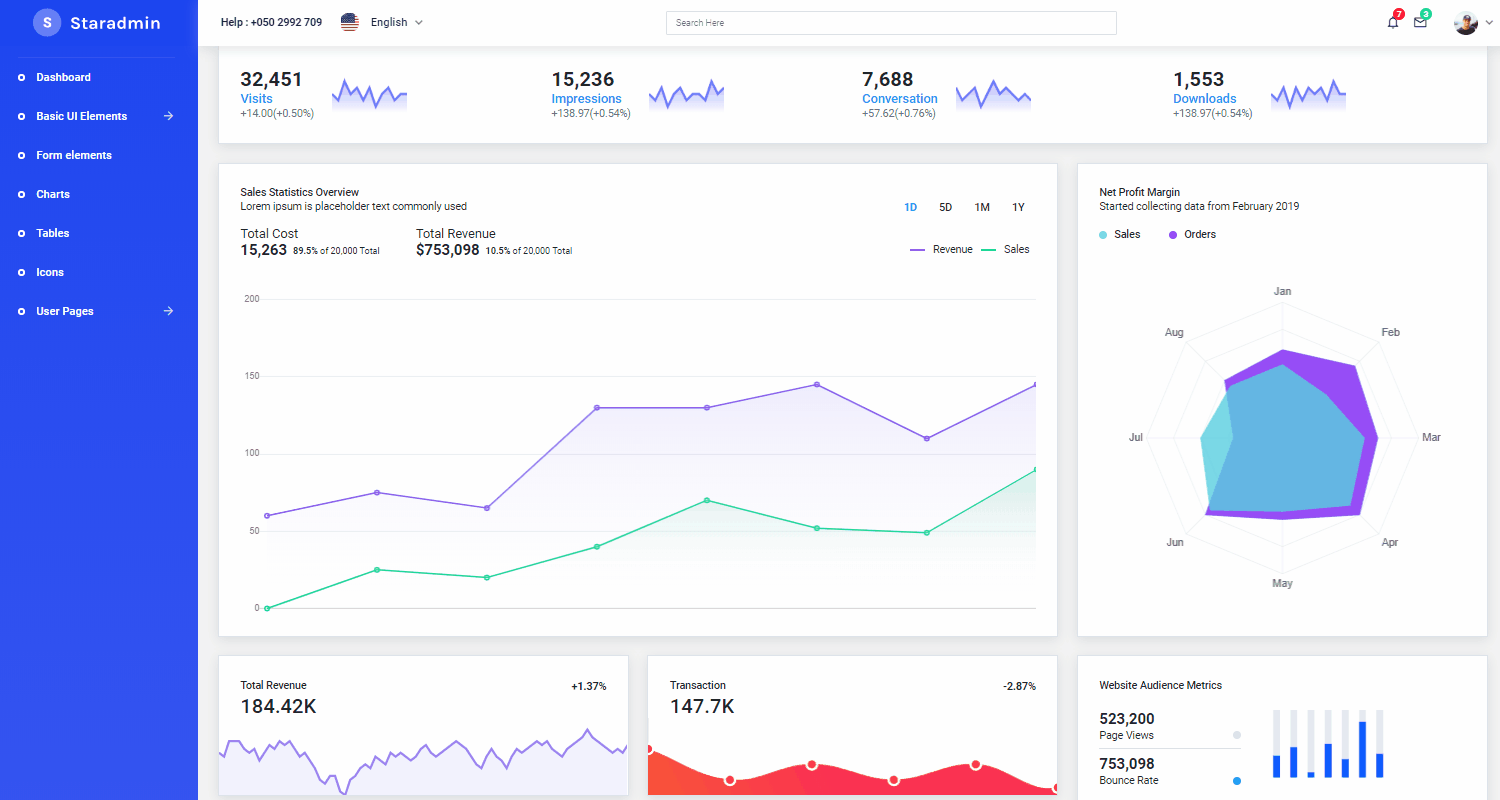Switch to the 1M time range tab

pyautogui.click(x=981, y=207)
